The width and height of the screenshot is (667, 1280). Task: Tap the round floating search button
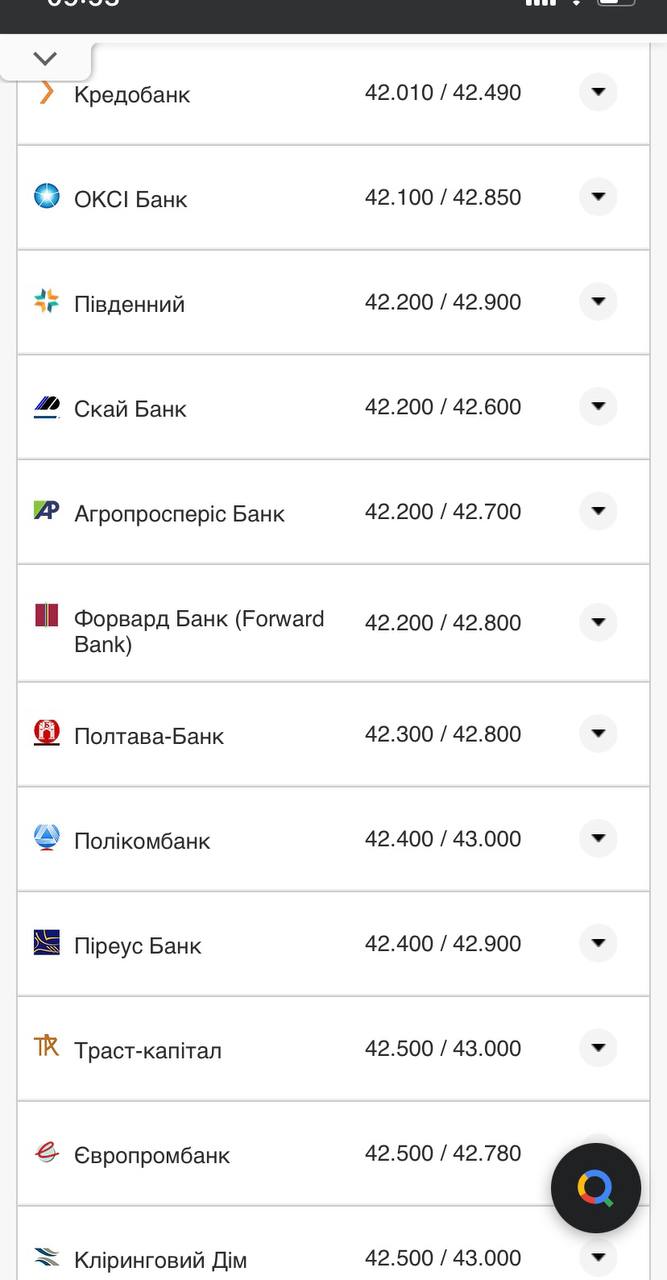coord(595,1188)
